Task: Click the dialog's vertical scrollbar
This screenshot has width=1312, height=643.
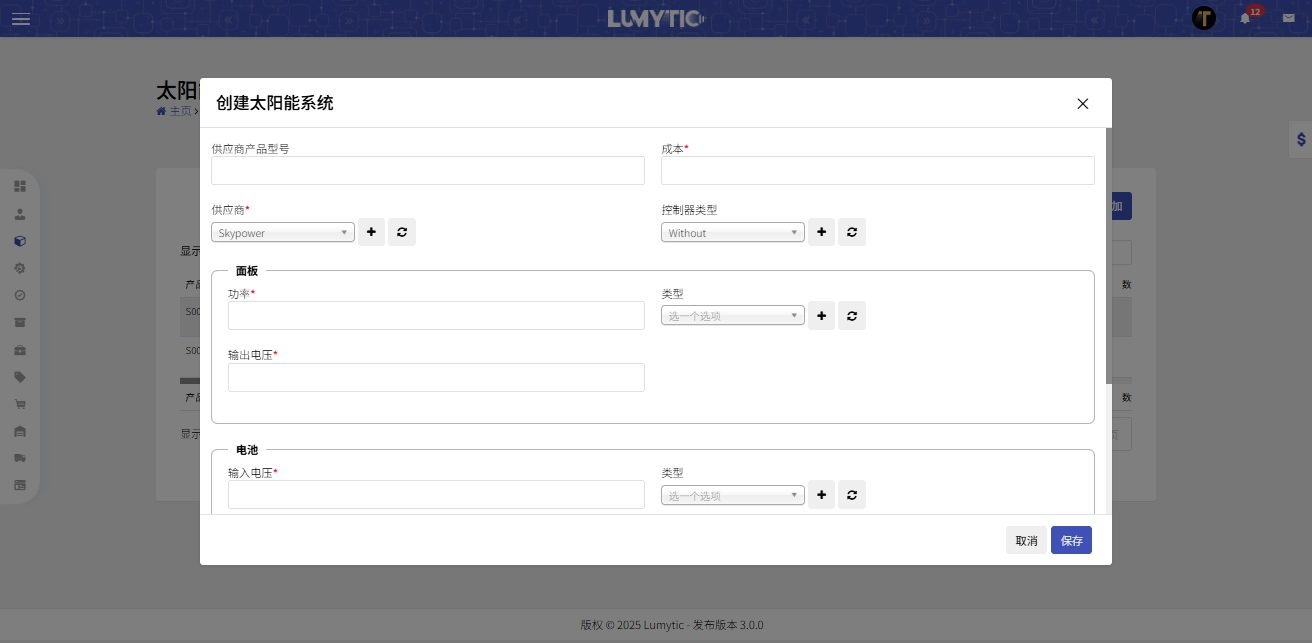Action: (1108, 255)
